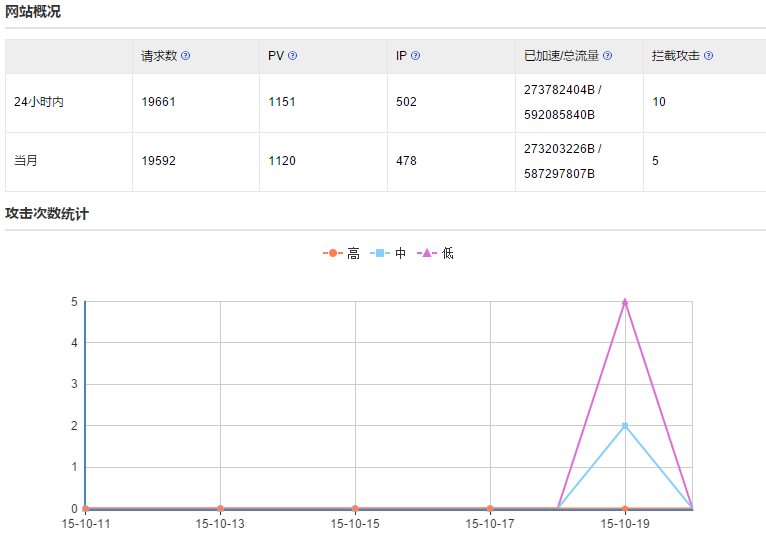The width and height of the screenshot is (766, 546).
Task: Click the purple peak marker at value 5
Action: [x=625, y=302]
